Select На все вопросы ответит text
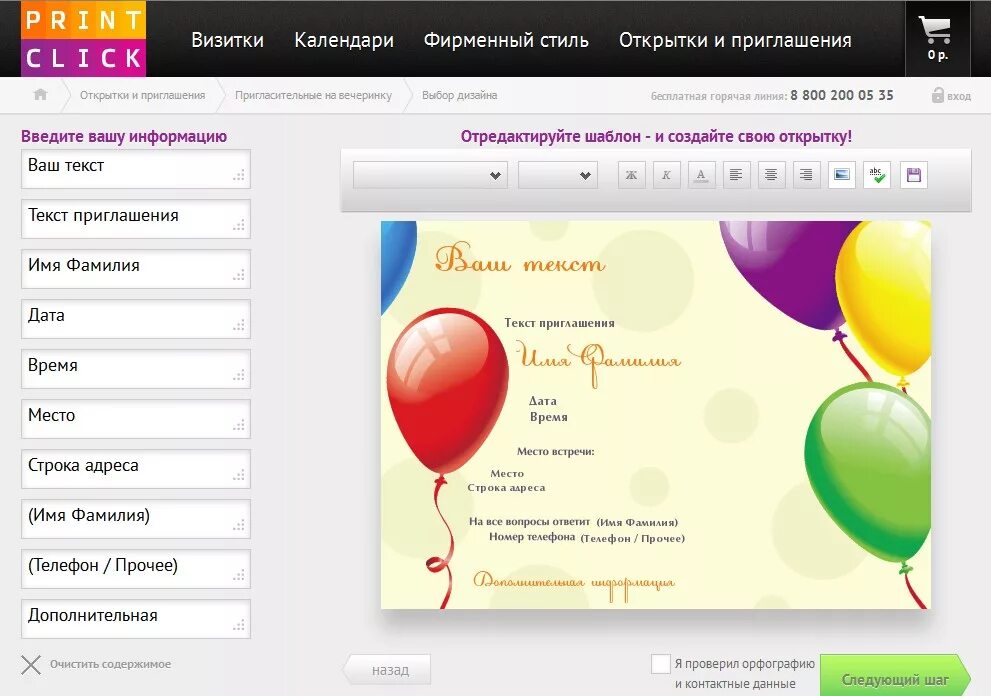The image size is (991, 696). [529, 522]
